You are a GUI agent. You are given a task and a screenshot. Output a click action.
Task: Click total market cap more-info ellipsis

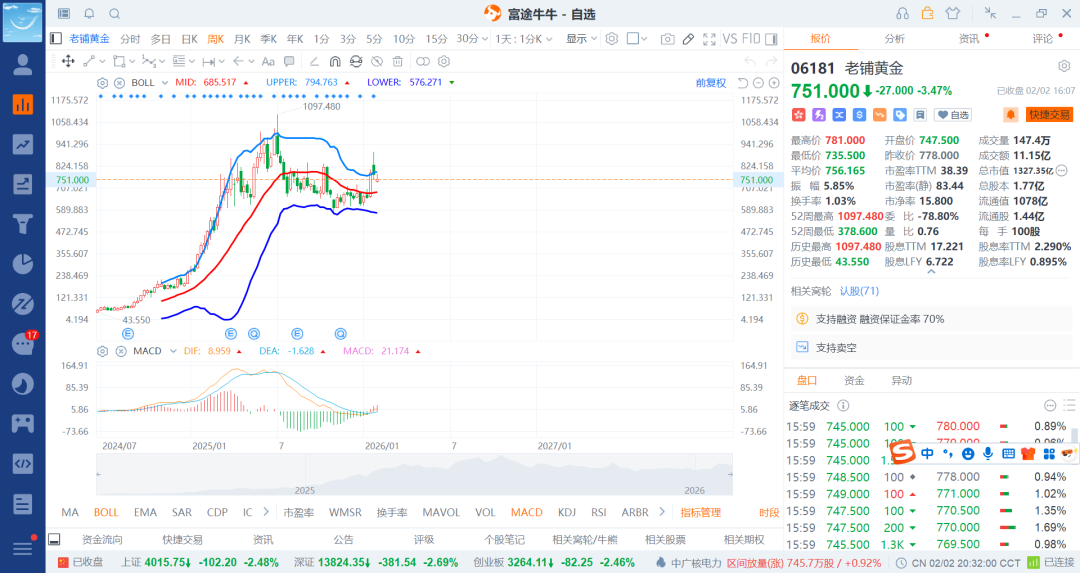click(1061, 170)
